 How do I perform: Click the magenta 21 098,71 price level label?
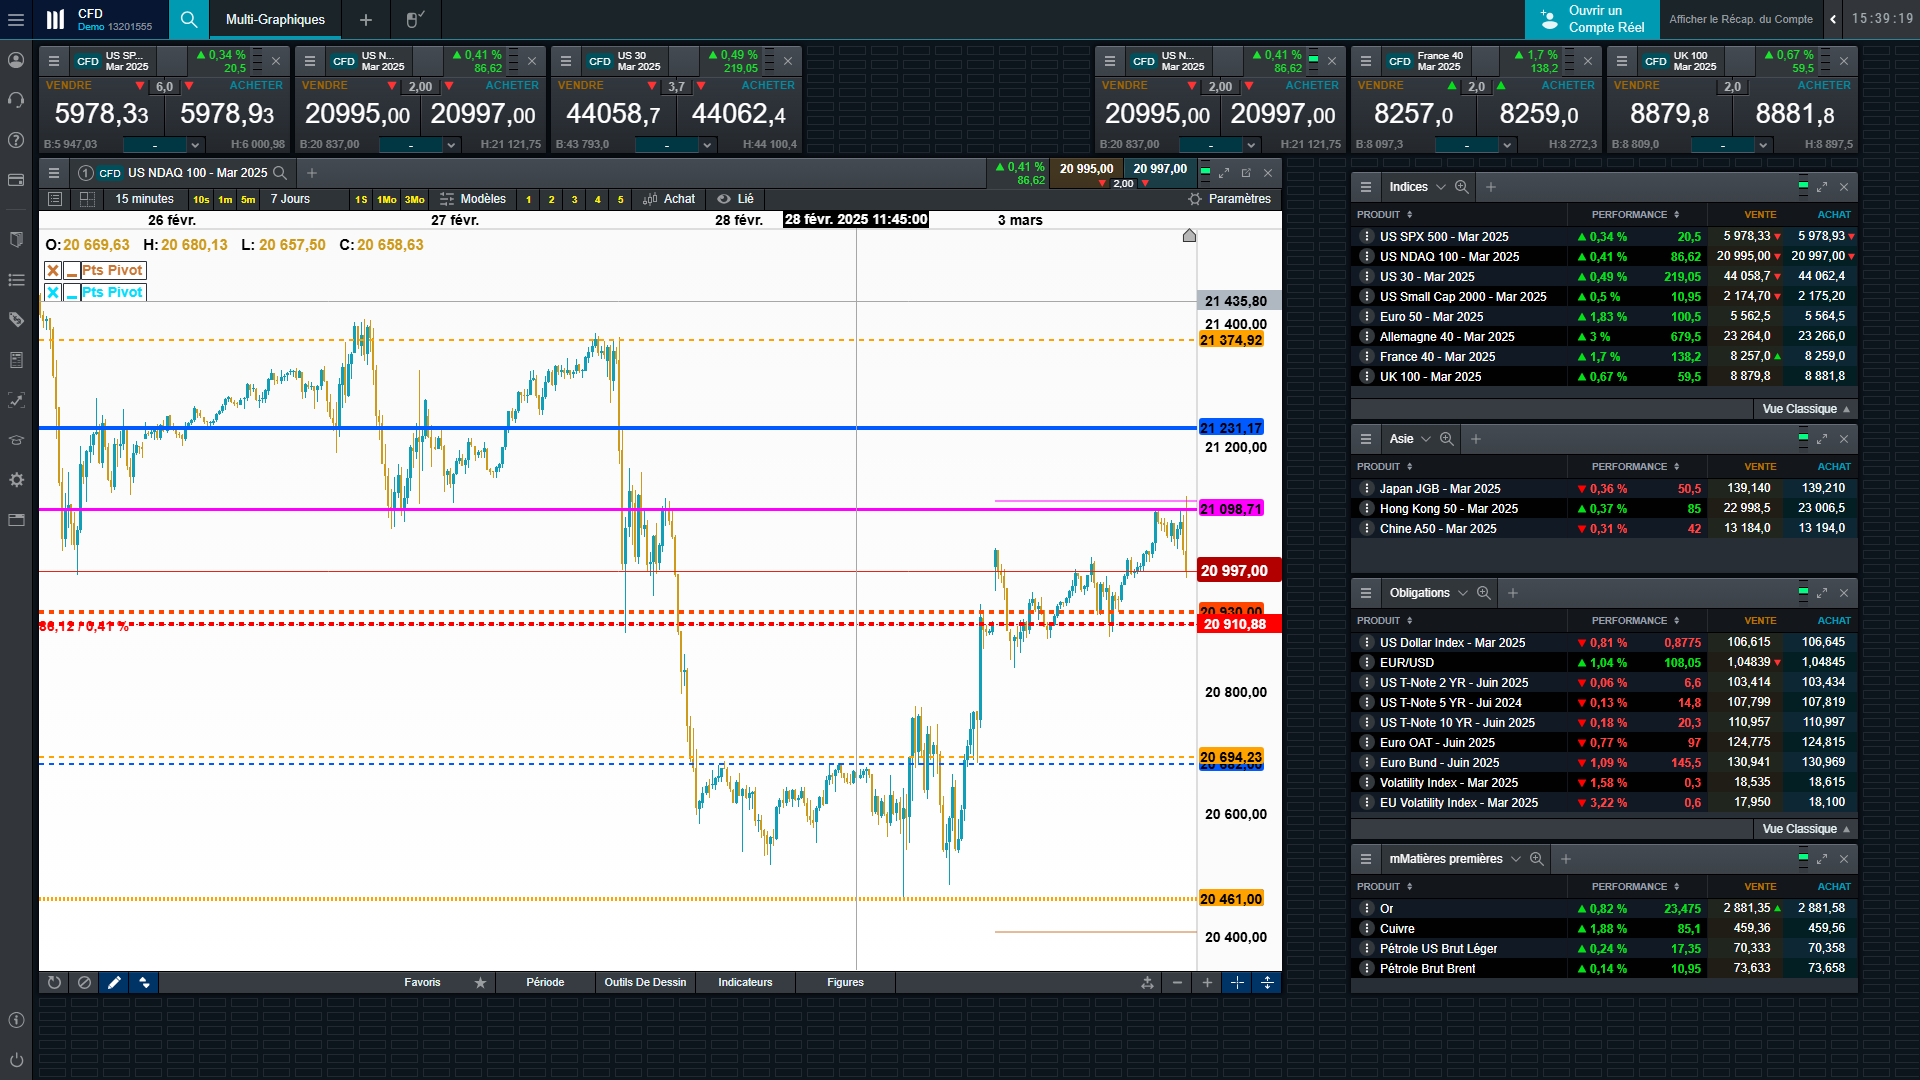(1231, 509)
